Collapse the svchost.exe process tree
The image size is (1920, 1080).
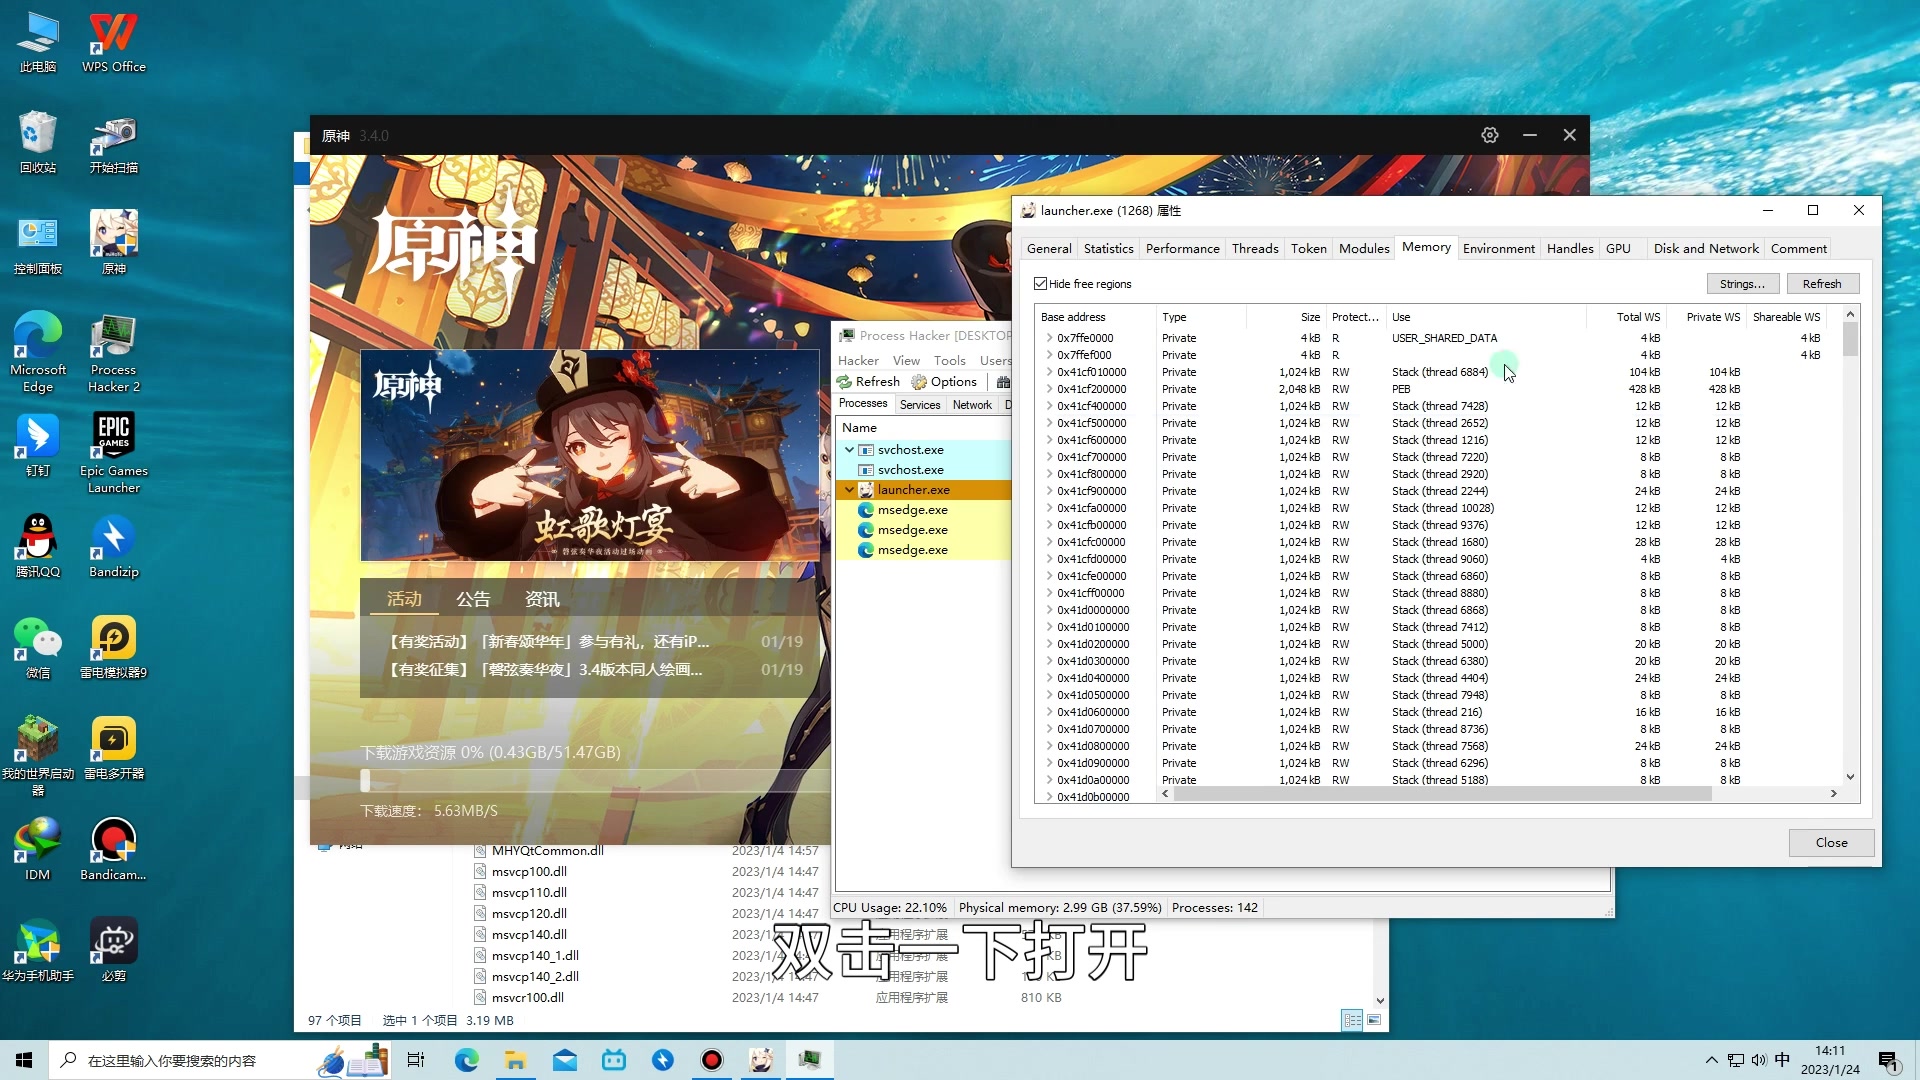(849, 450)
